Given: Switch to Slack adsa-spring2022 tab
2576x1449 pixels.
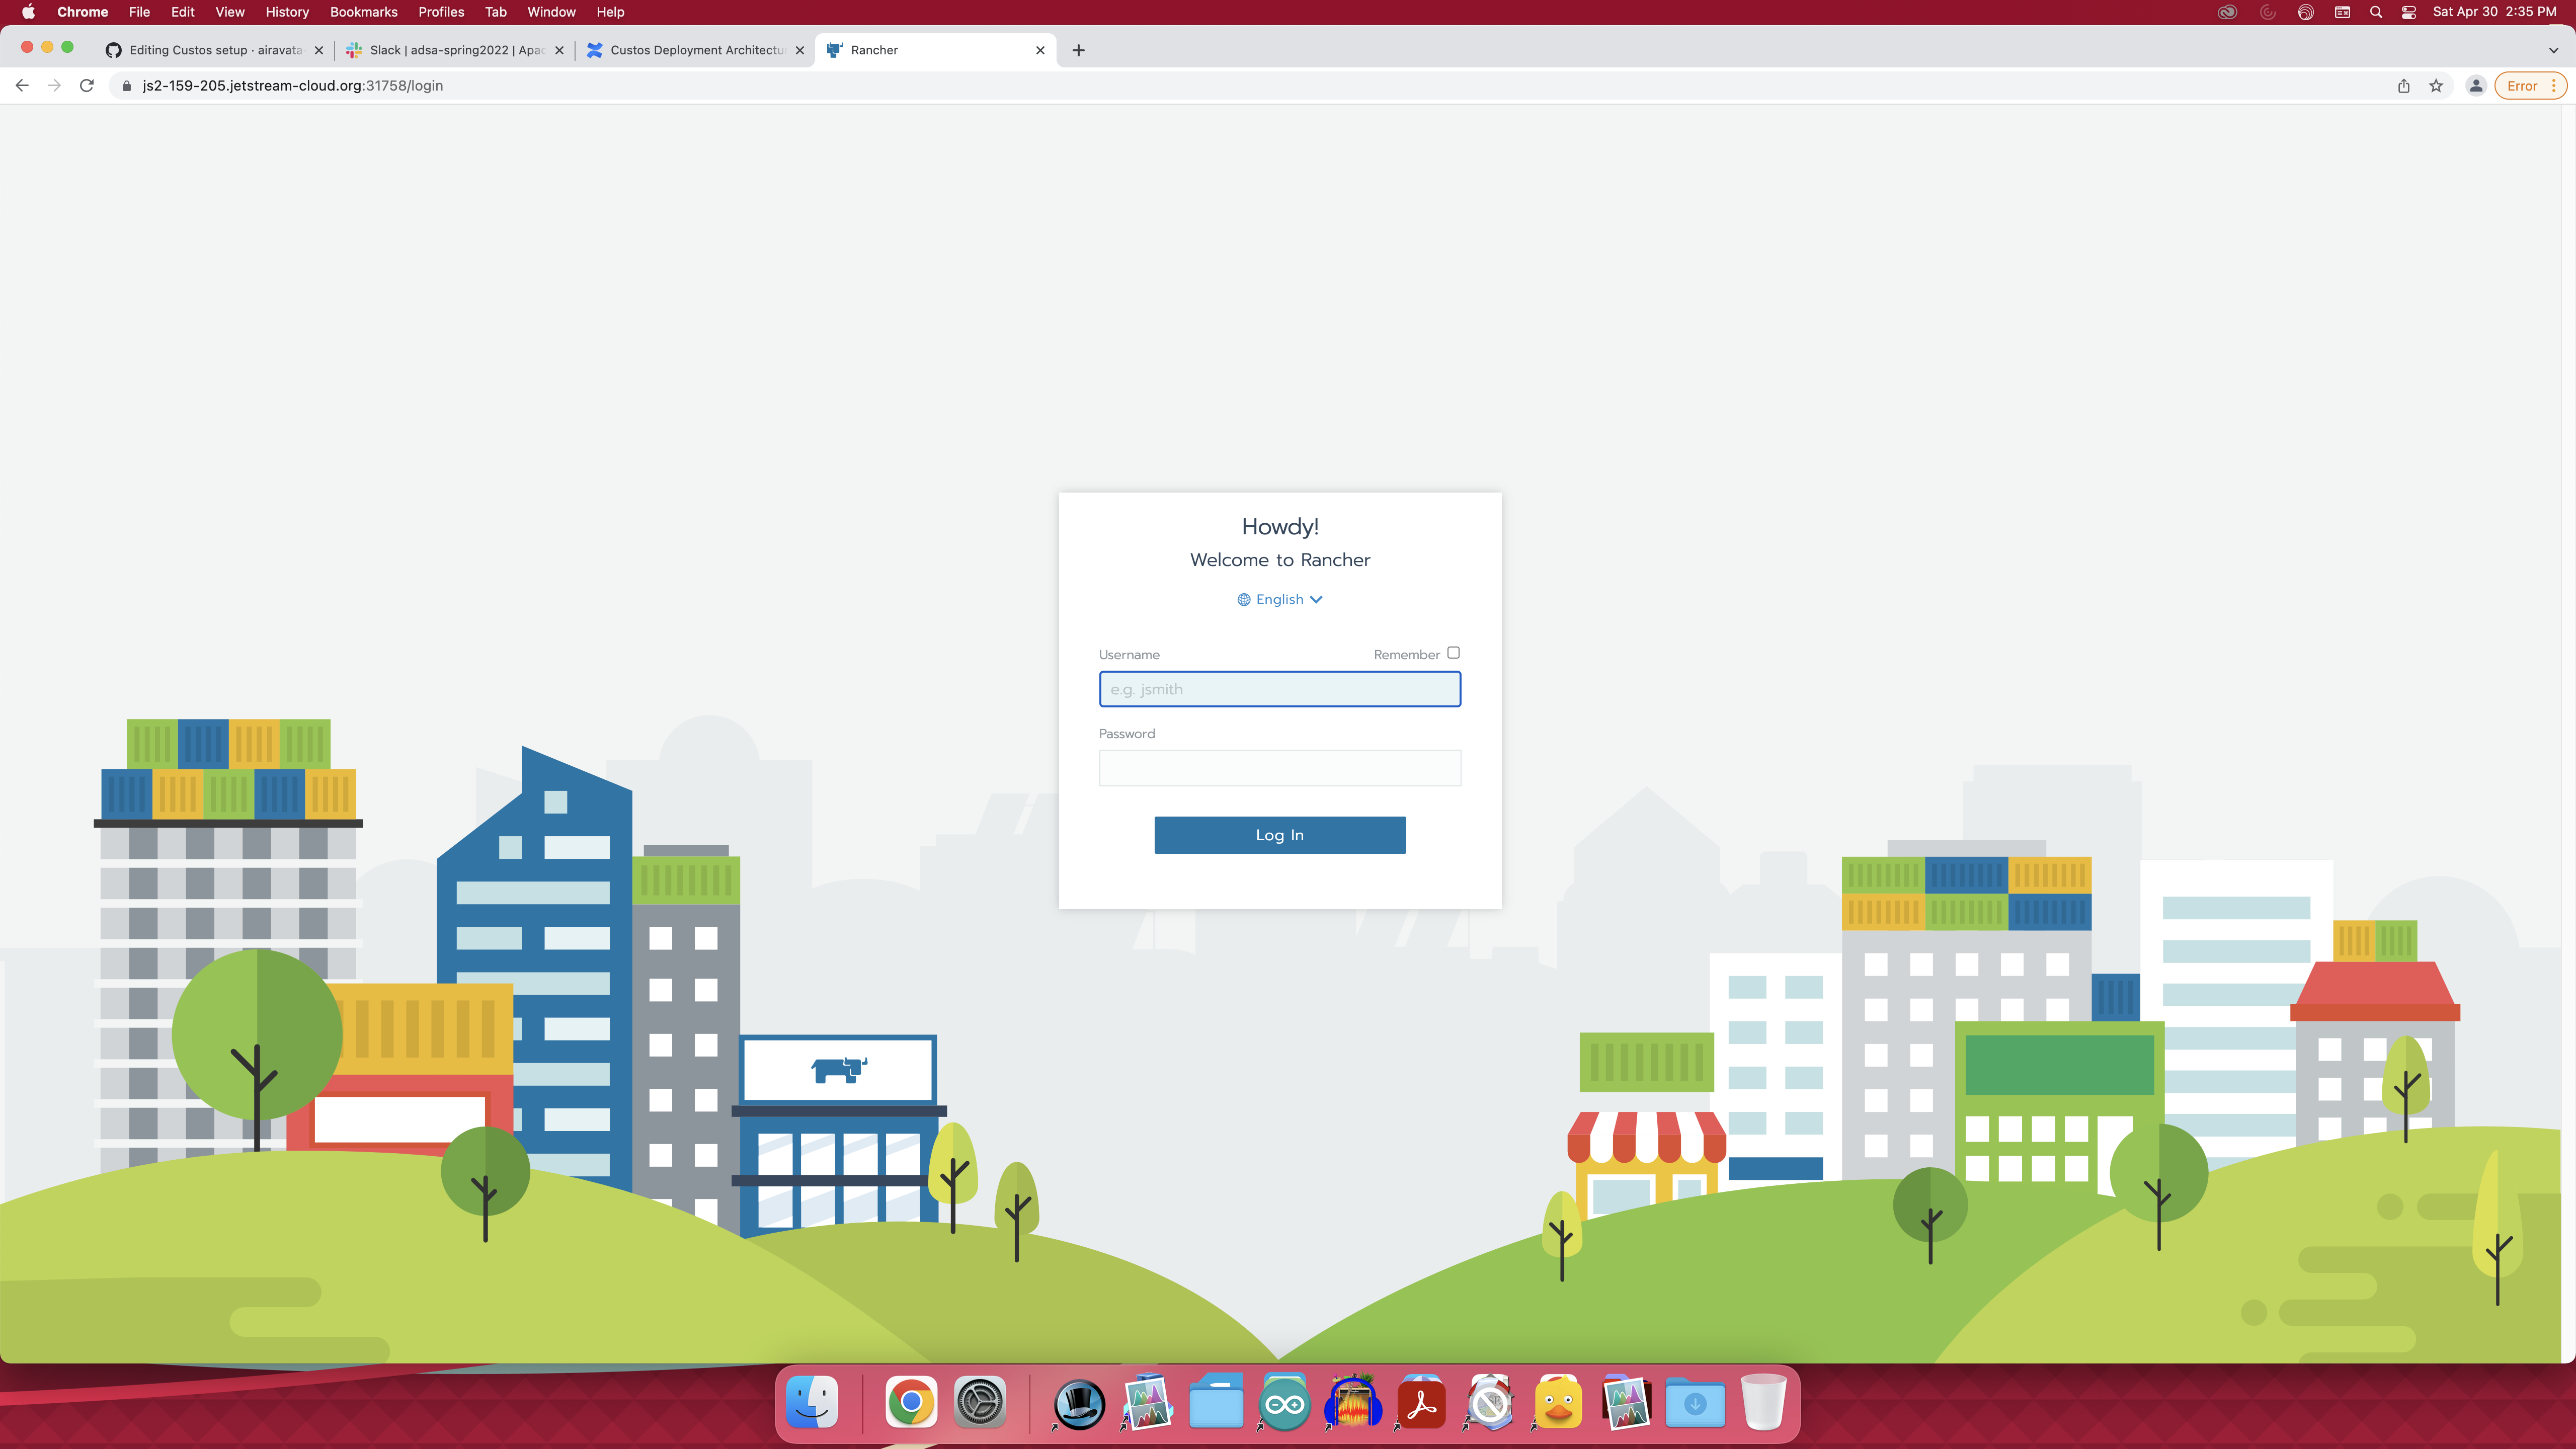Looking at the screenshot, I should coord(455,50).
